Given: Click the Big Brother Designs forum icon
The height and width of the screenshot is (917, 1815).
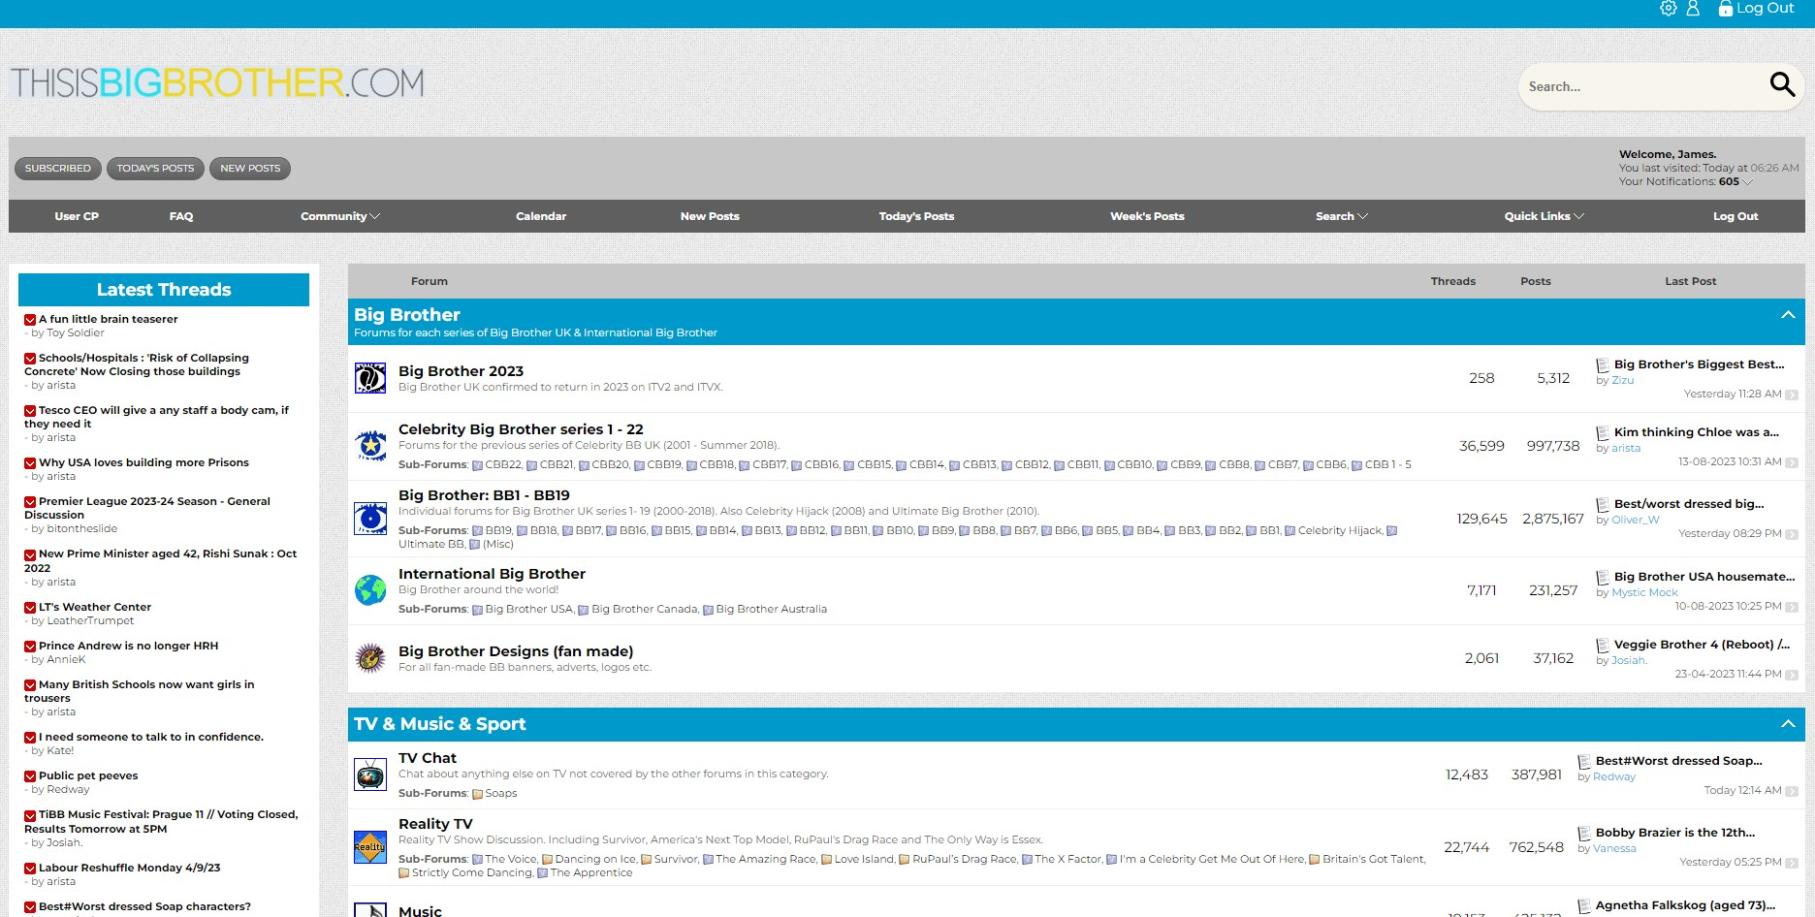Looking at the screenshot, I should (370, 658).
